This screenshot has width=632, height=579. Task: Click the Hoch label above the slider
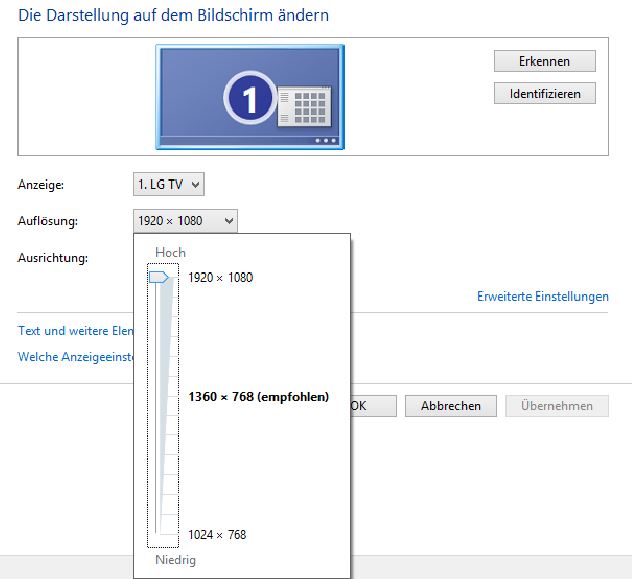170,253
